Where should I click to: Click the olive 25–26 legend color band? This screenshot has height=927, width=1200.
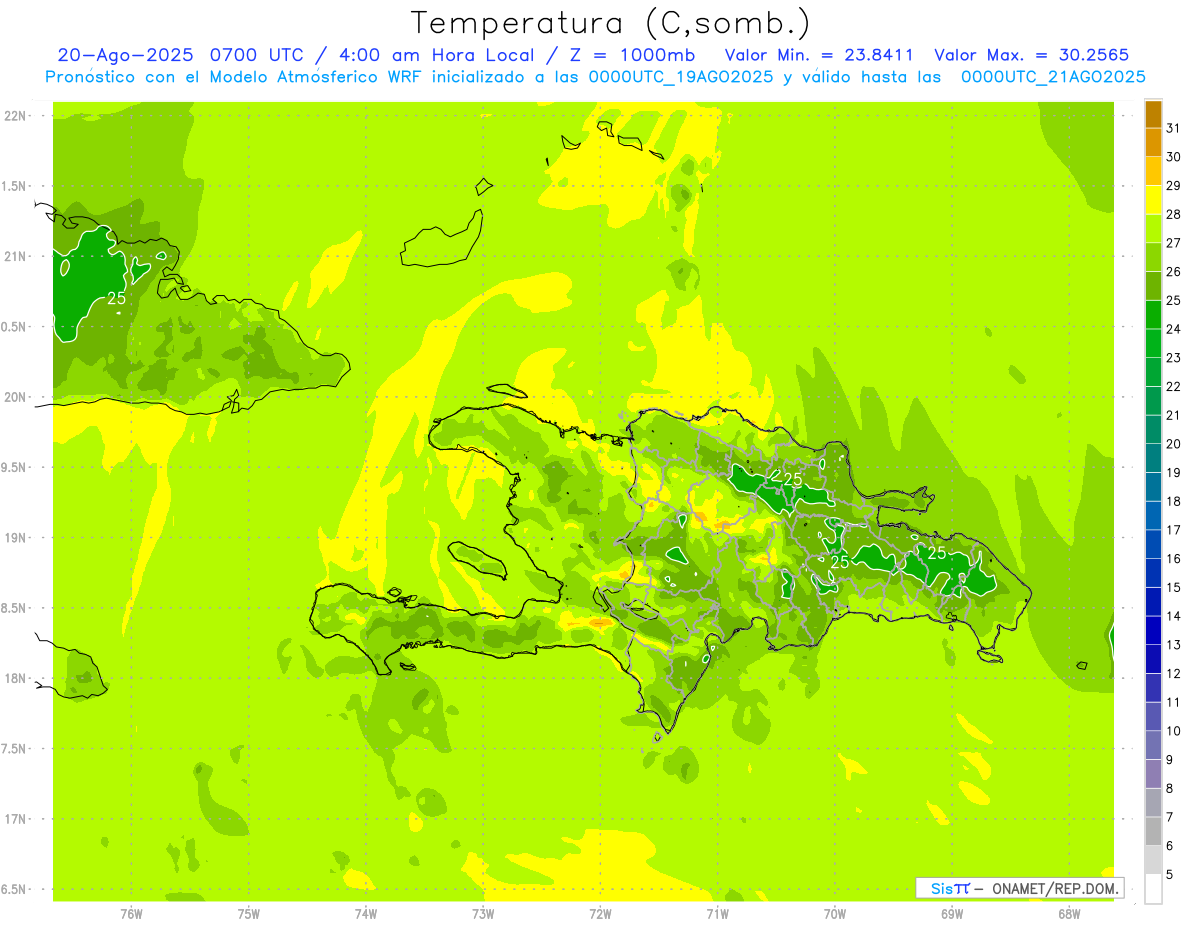coord(1153,286)
